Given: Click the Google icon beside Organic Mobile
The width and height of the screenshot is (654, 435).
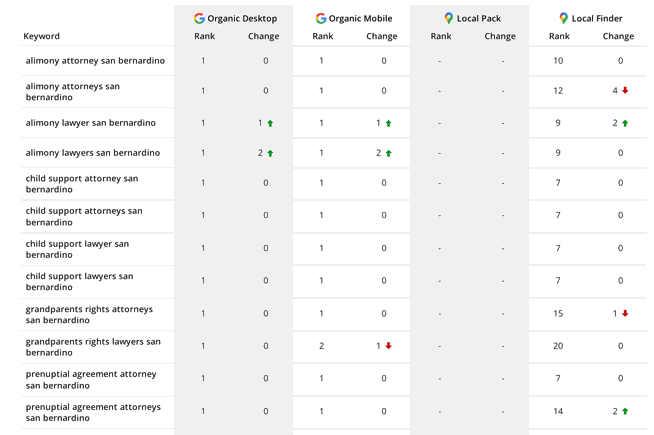Looking at the screenshot, I should tap(320, 18).
